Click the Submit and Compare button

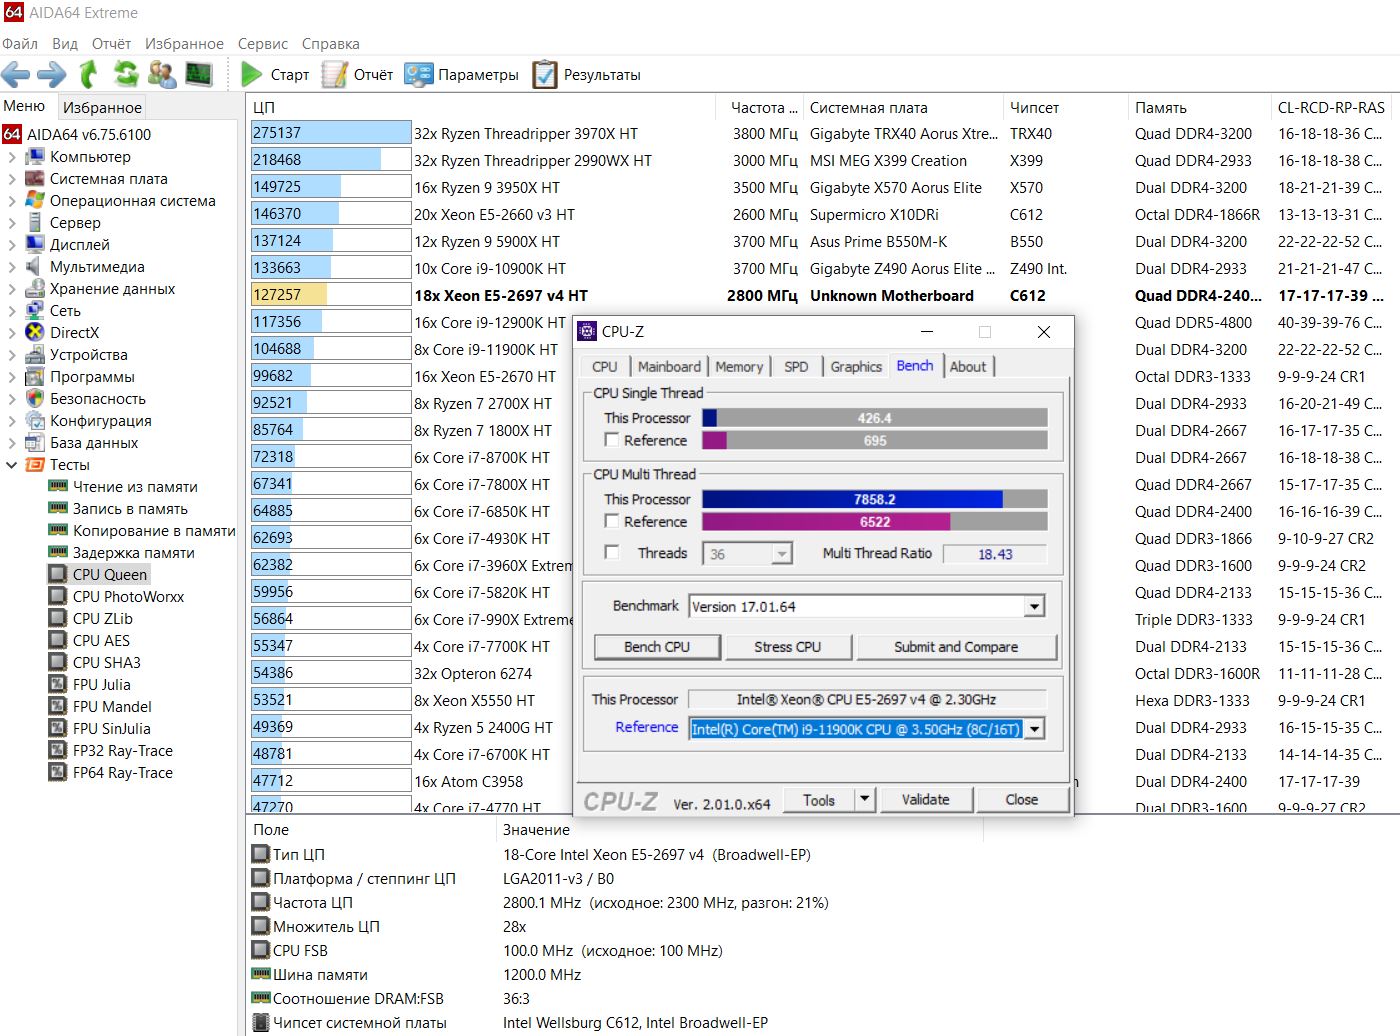coord(956,647)
